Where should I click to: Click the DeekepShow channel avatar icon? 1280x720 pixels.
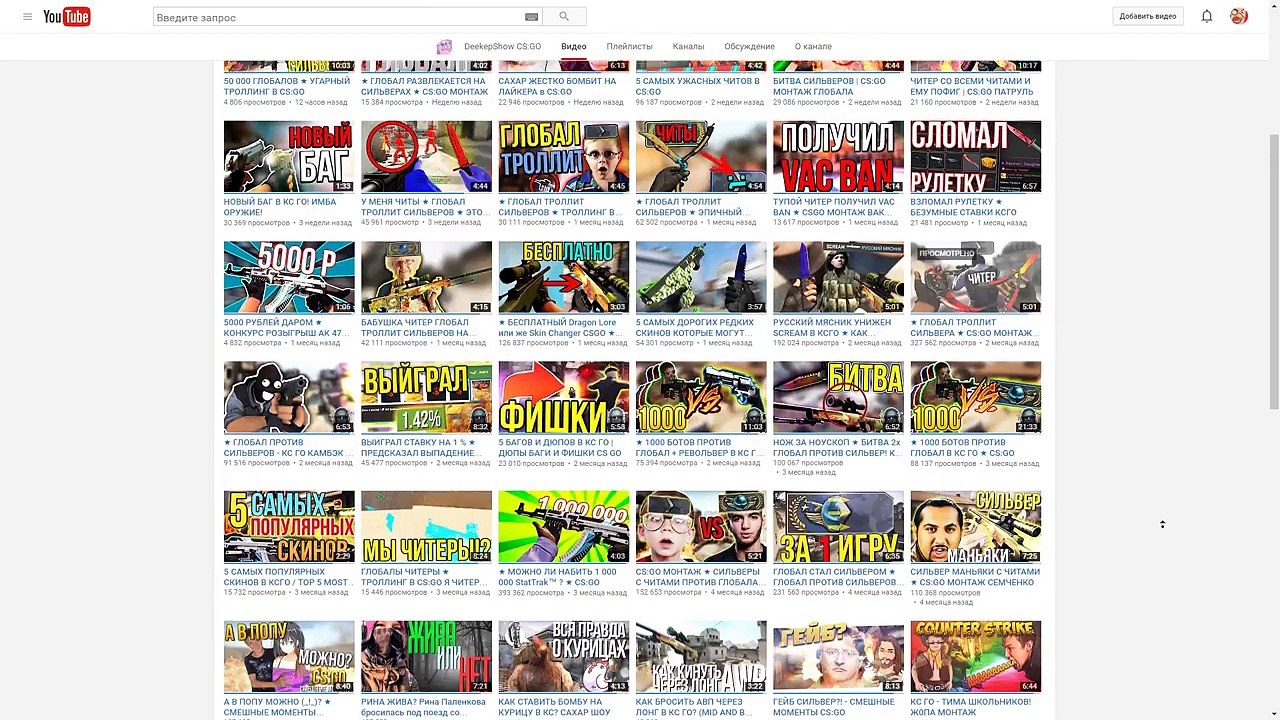445,47
